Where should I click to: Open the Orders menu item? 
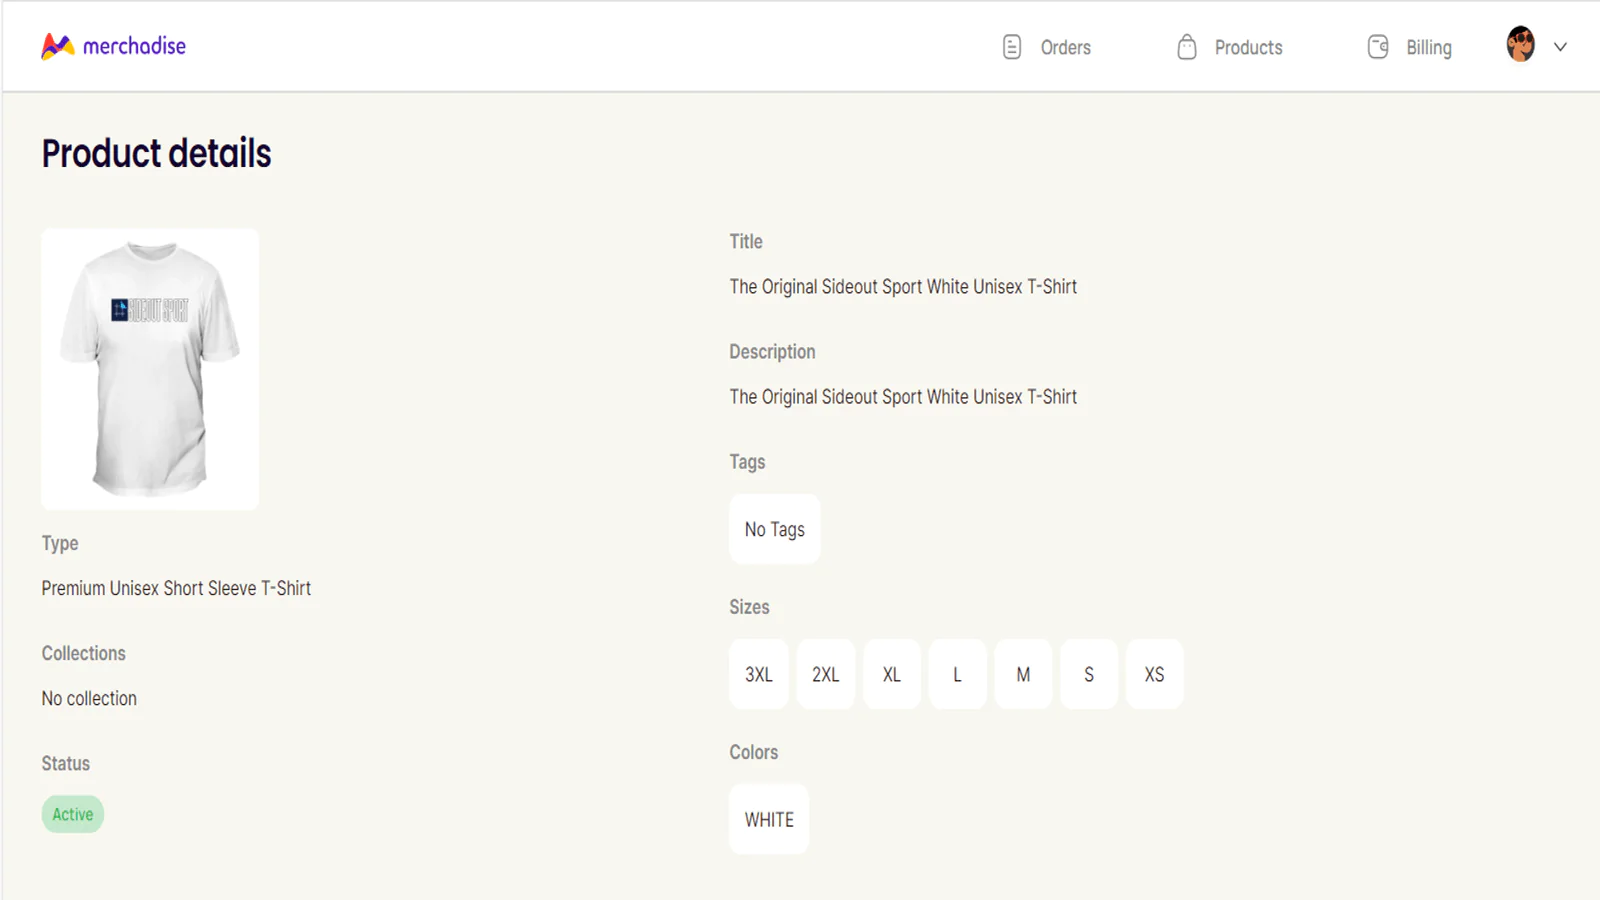tap(1065, 47)
